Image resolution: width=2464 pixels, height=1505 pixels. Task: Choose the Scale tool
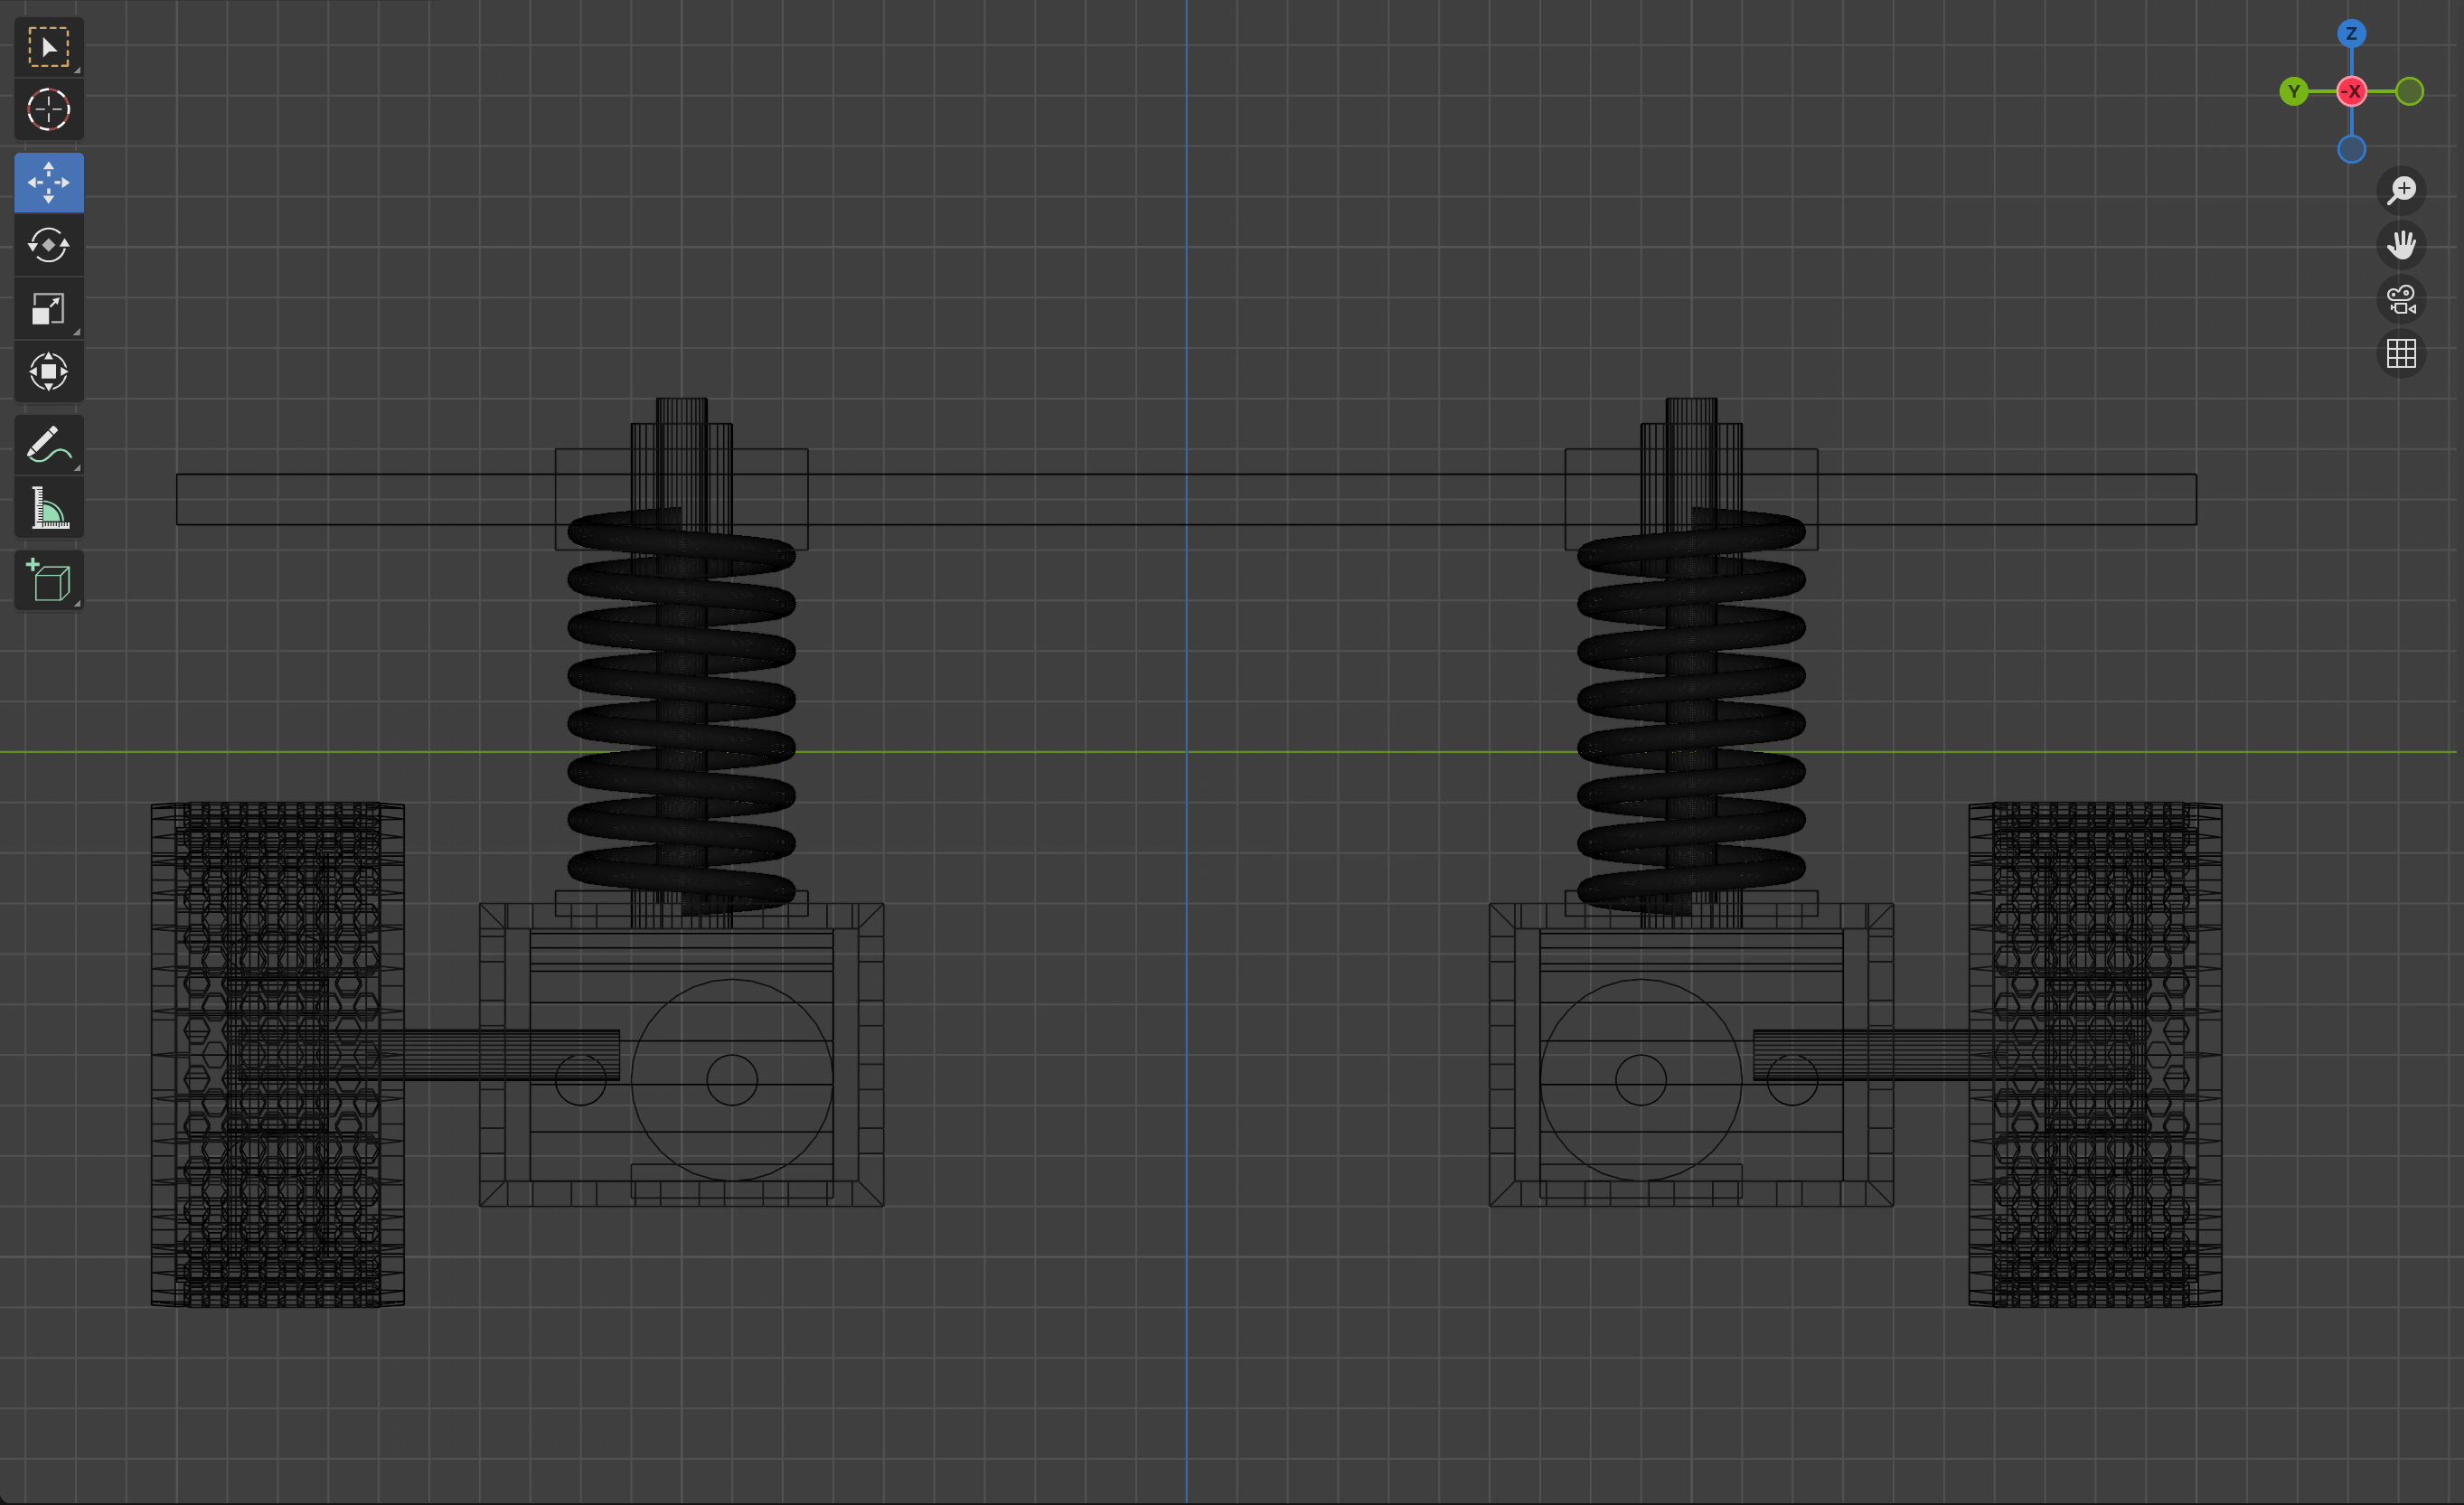click(x=48, y=309)
